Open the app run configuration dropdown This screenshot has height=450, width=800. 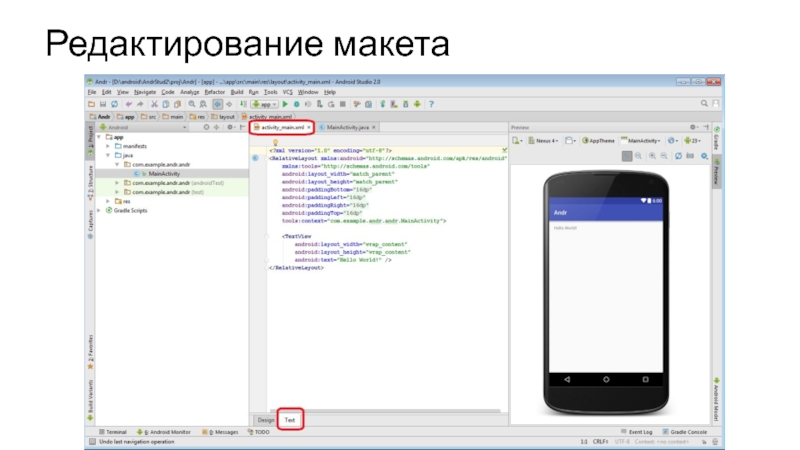pyautogui.click(x=264, y=103)
